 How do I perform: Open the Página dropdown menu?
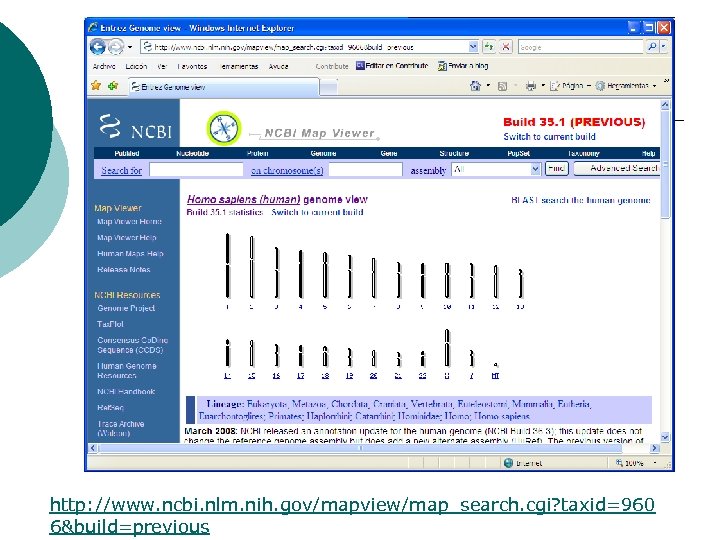coord(570,85)
